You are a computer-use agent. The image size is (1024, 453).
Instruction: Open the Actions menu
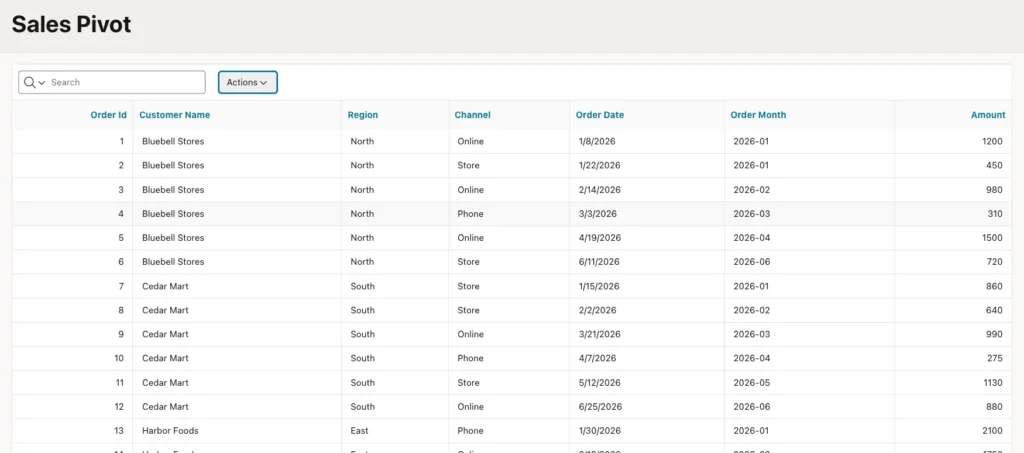pyautogui.click(x=248, y=82)
